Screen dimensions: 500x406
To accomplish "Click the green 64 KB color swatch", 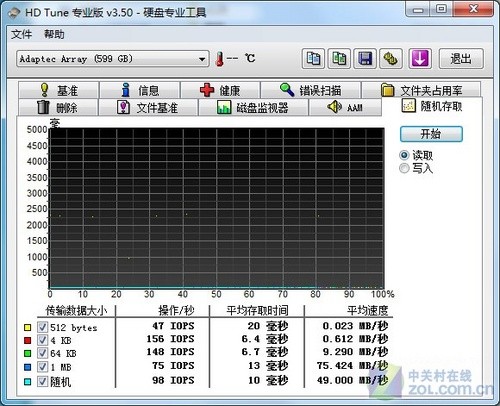I will pyautogui.click(x=27, y=353).
